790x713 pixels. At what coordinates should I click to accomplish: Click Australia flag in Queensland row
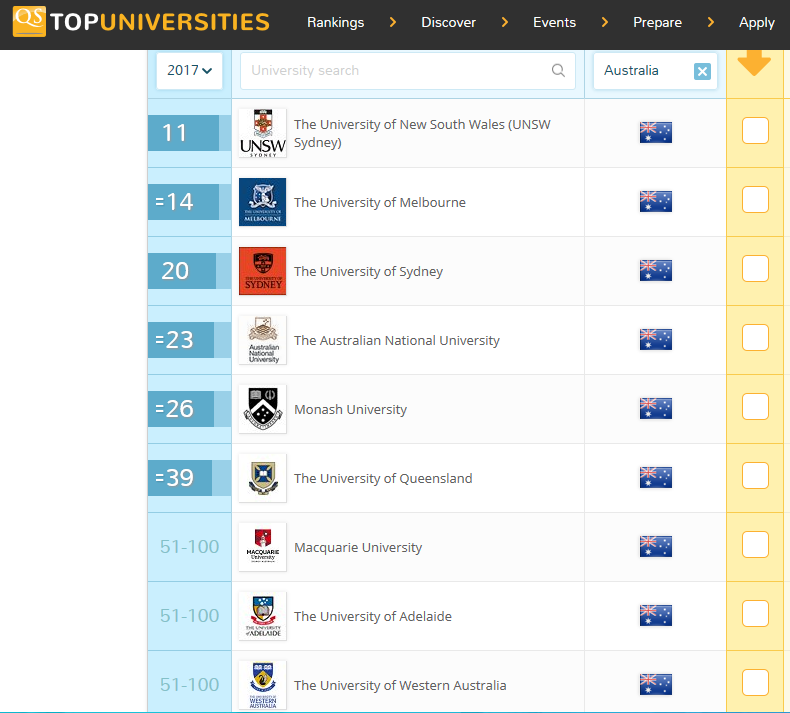click(x=655, y=478)
